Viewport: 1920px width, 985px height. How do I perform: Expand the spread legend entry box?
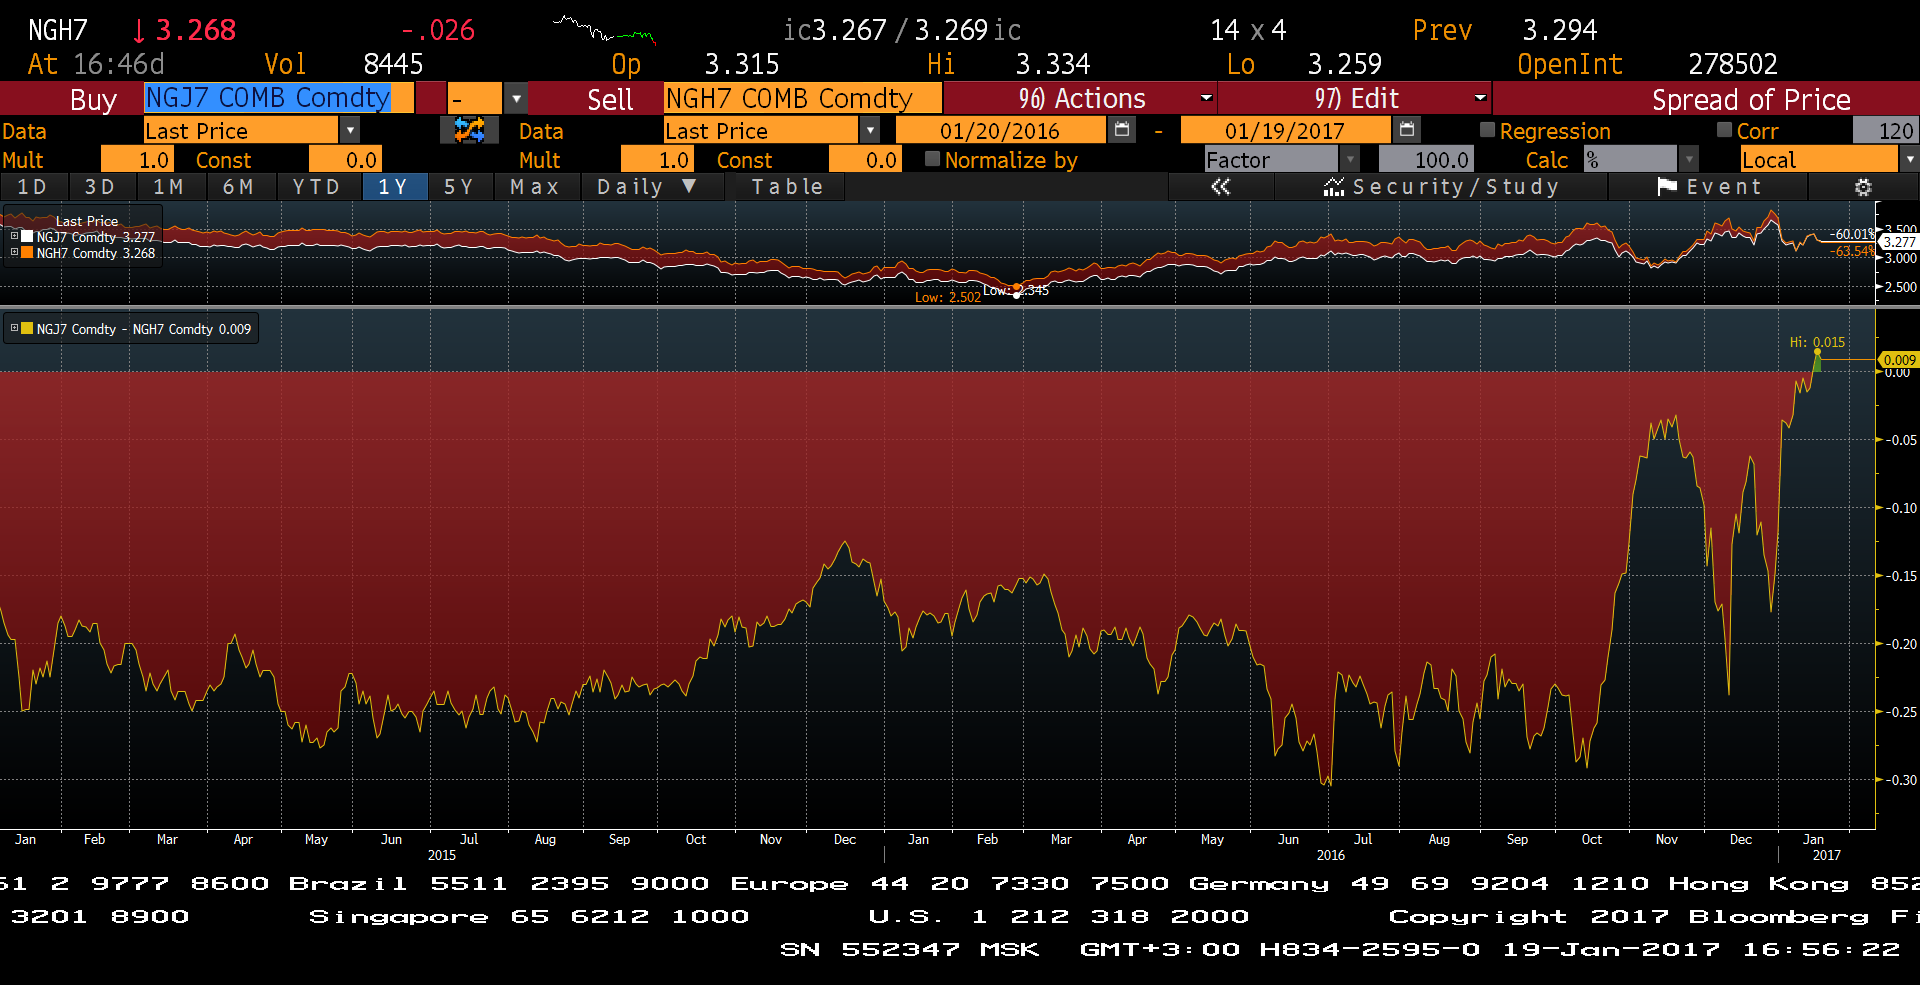pyautogui.click(x=14, y=328)
